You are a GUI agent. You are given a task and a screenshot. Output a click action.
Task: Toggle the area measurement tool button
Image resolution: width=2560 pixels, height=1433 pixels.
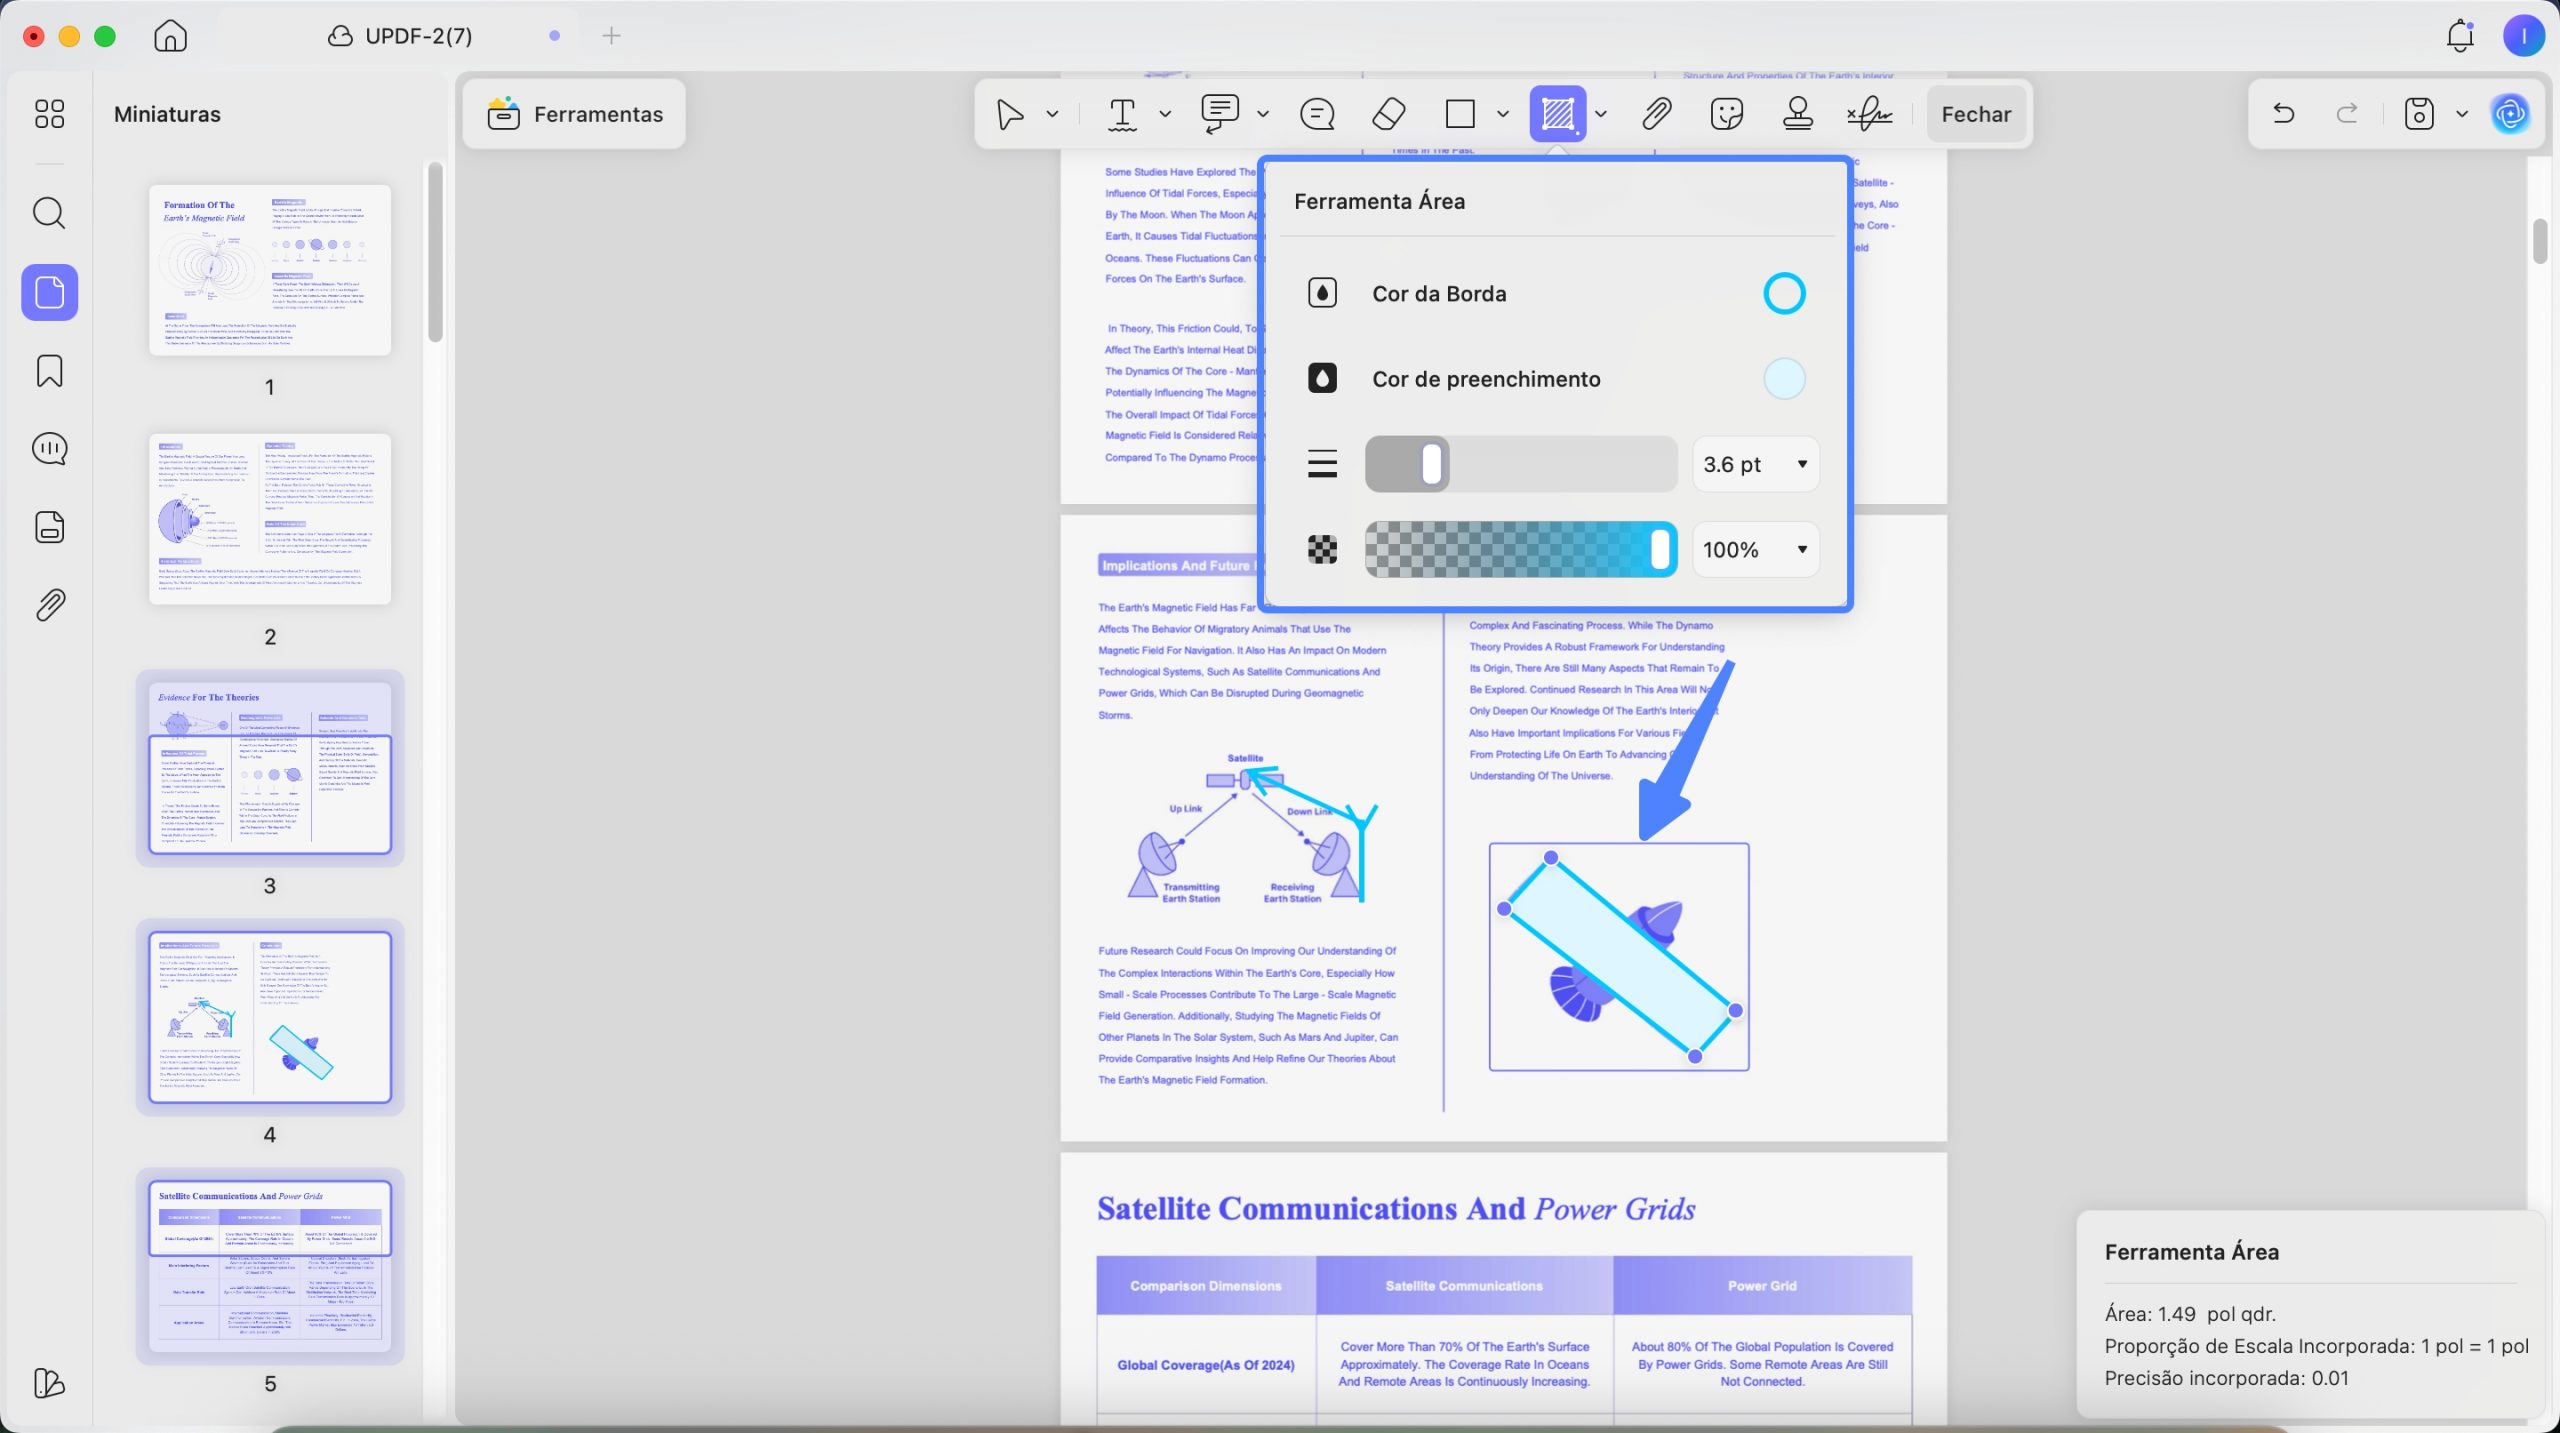1557,114
